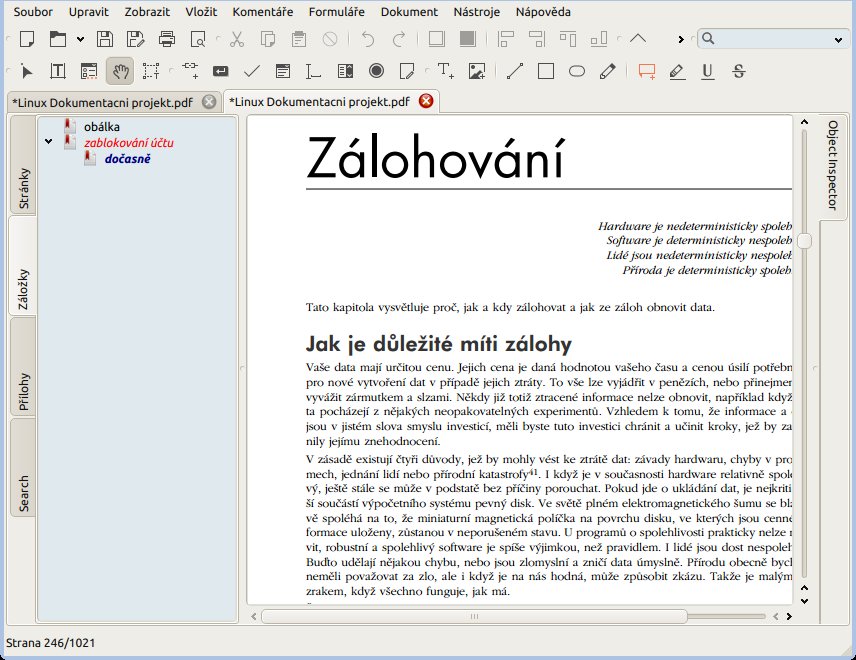Cut selection with the scissors icon
The height and width of the screenshot is (660, 856).
pyautogui.click(x=236, y=39)
